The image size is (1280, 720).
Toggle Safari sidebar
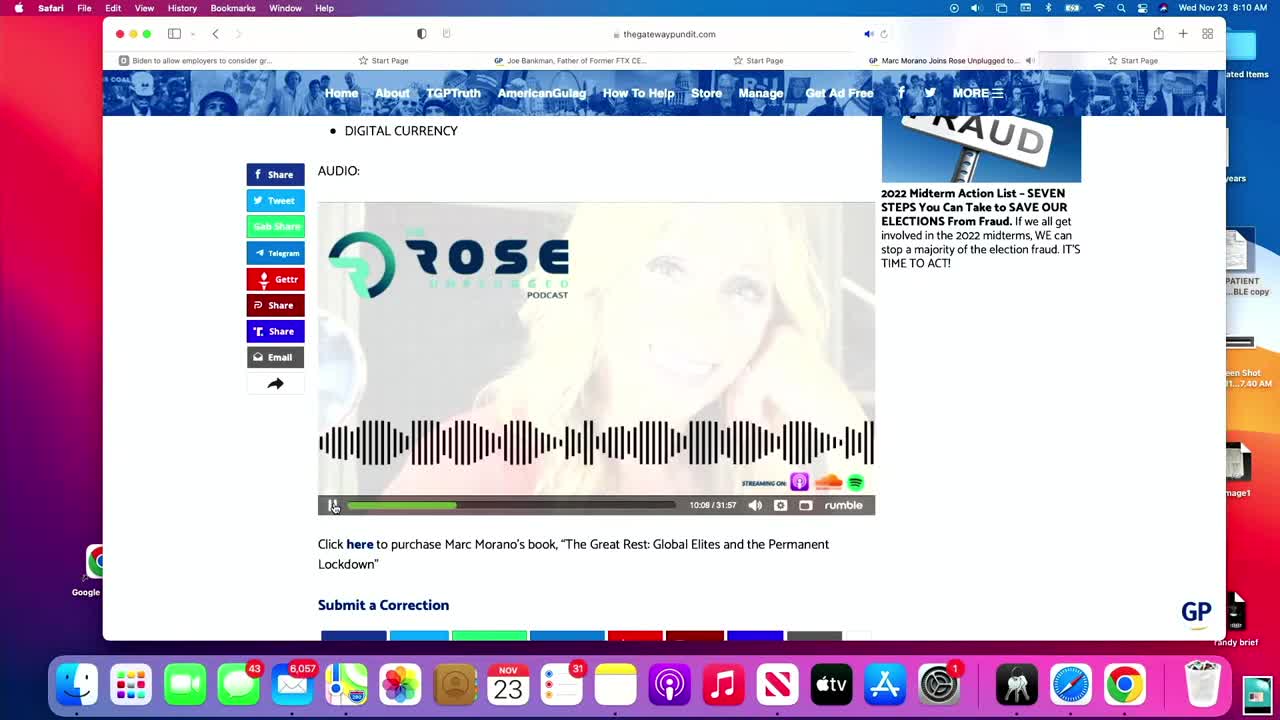click(x=174, y=34)
